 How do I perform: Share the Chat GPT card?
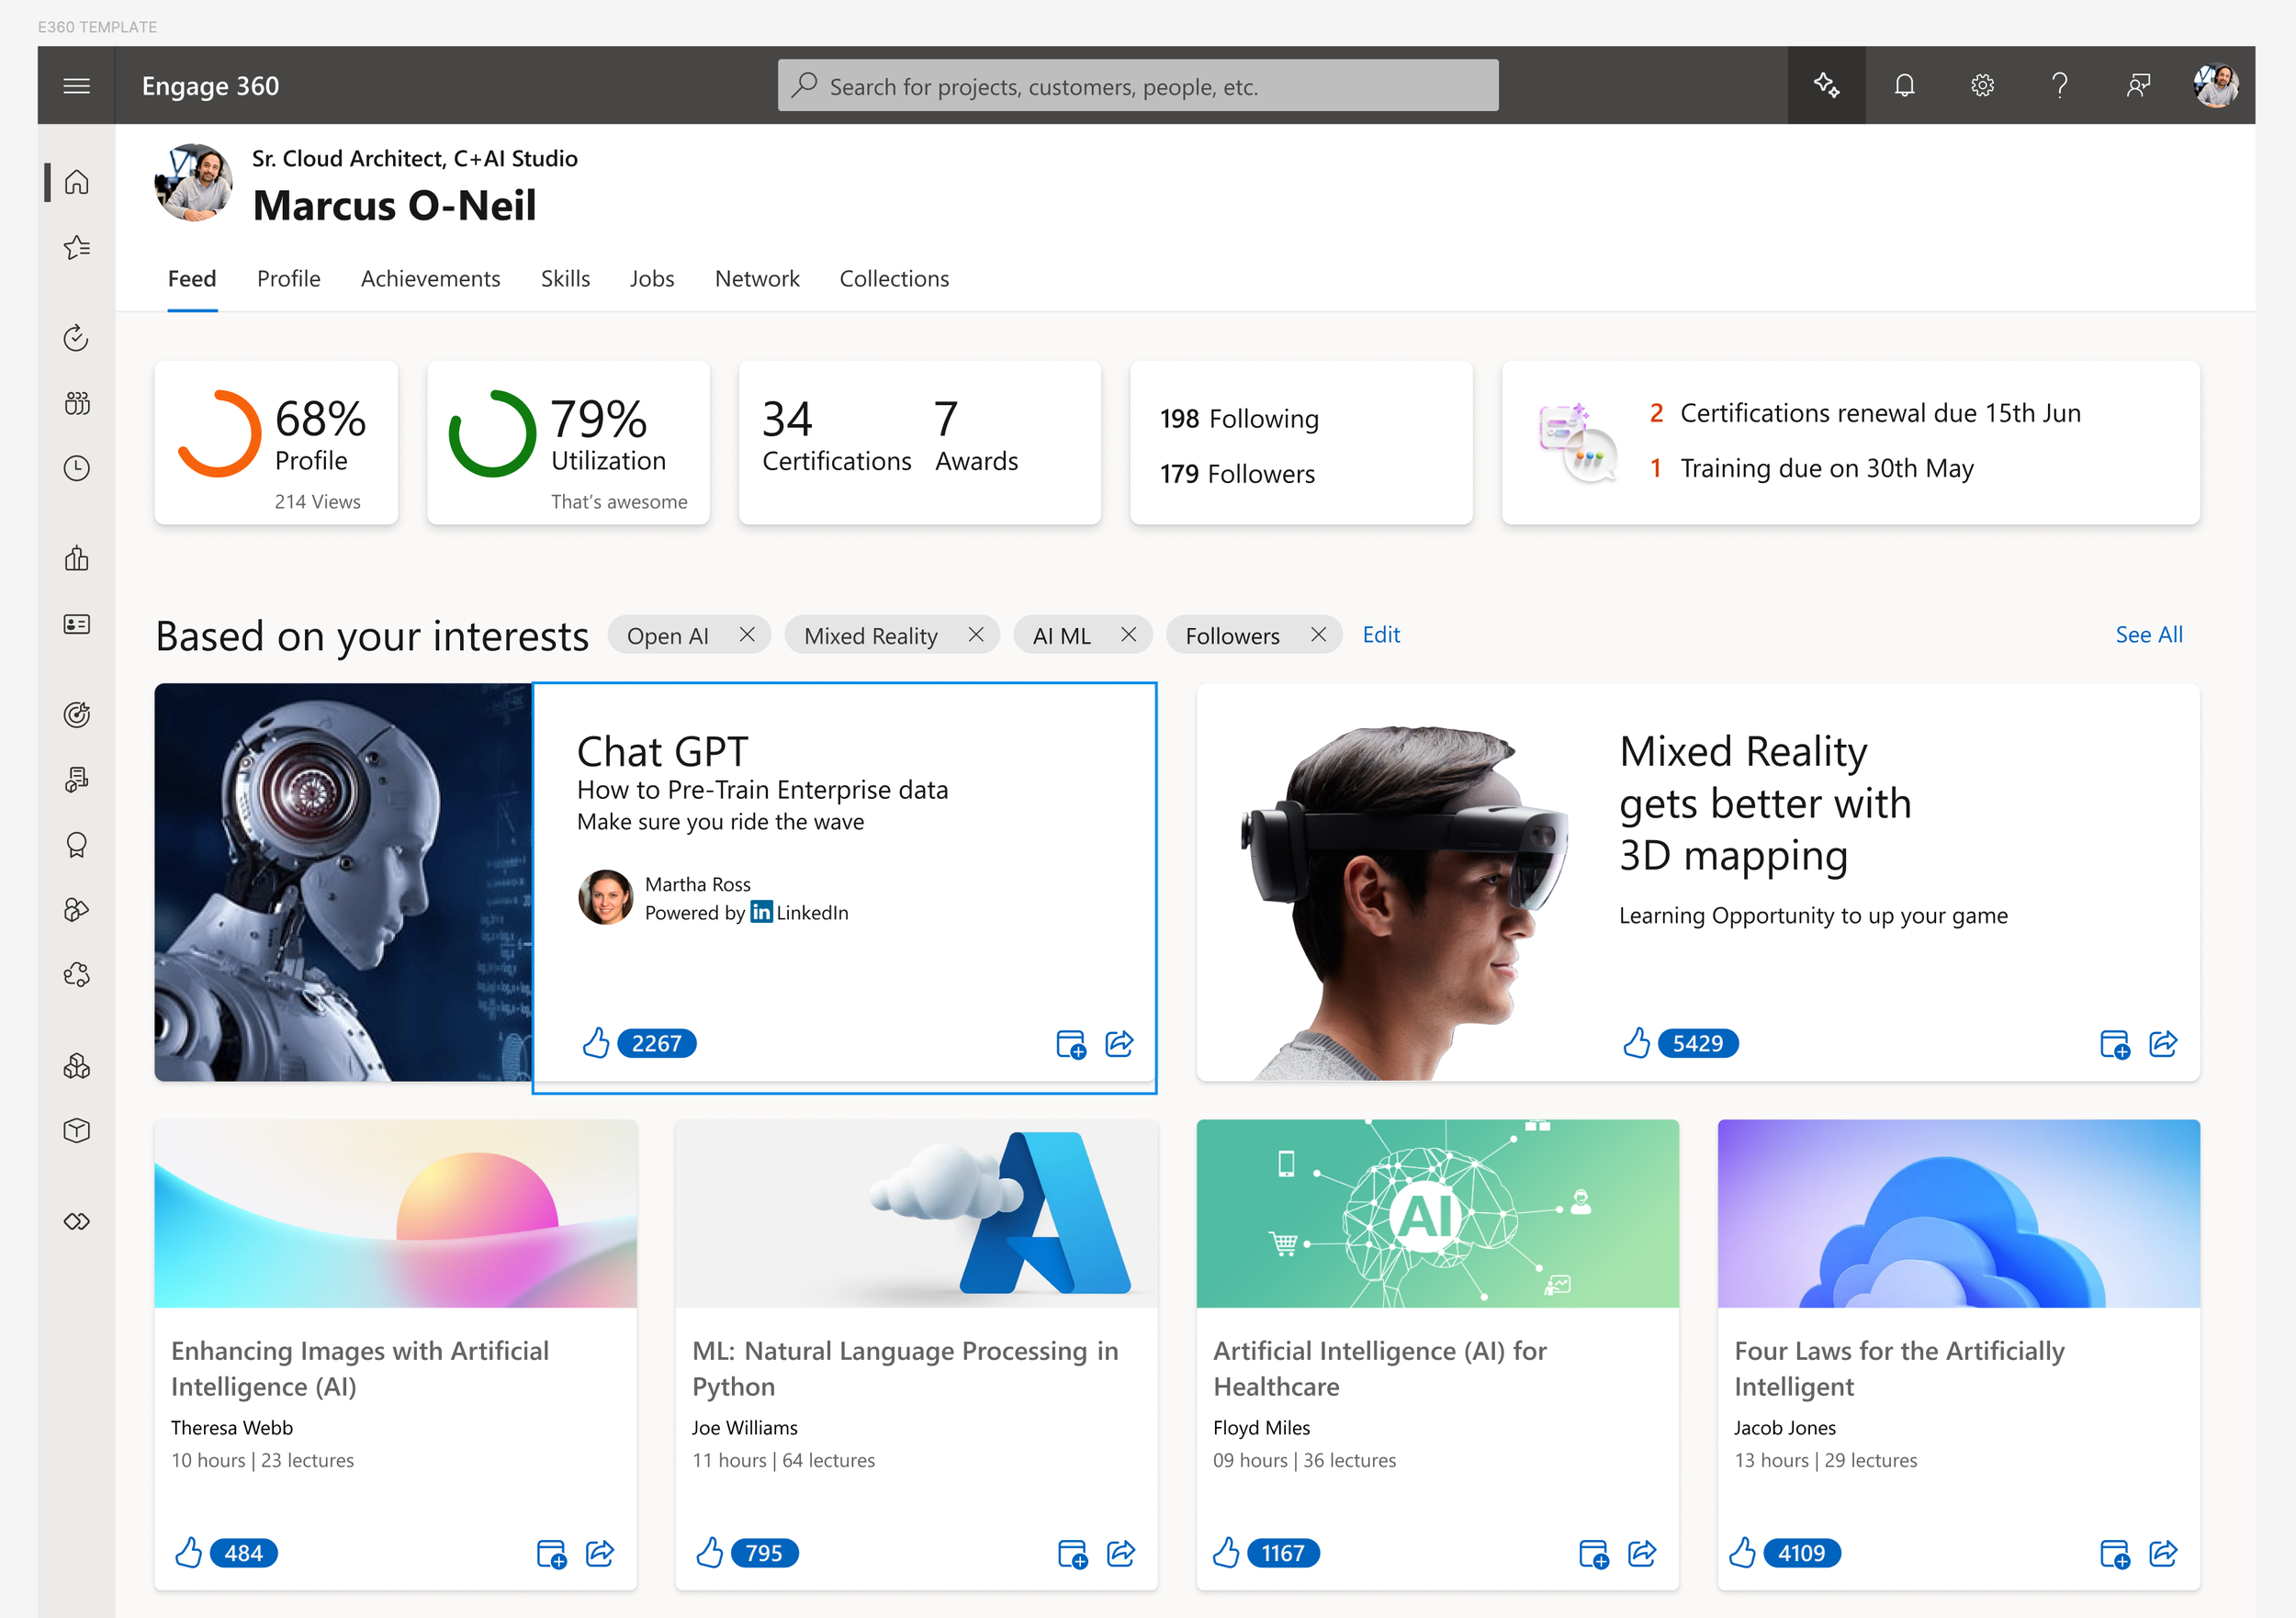pyautogui.click(x=1119, y=1044)
